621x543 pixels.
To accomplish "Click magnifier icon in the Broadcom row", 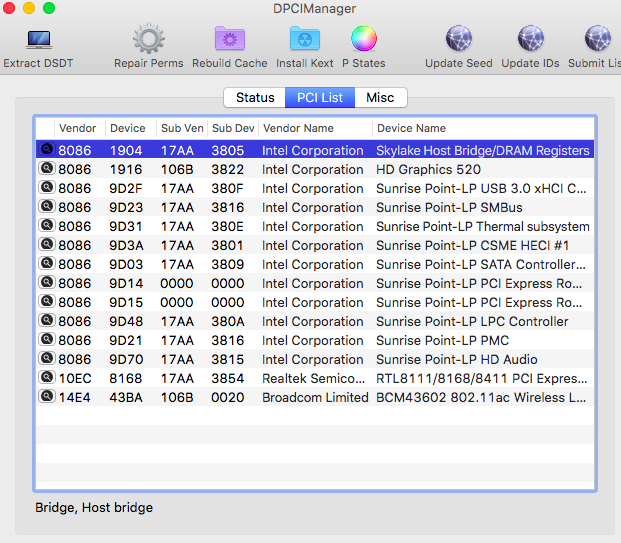I will 46,397.
